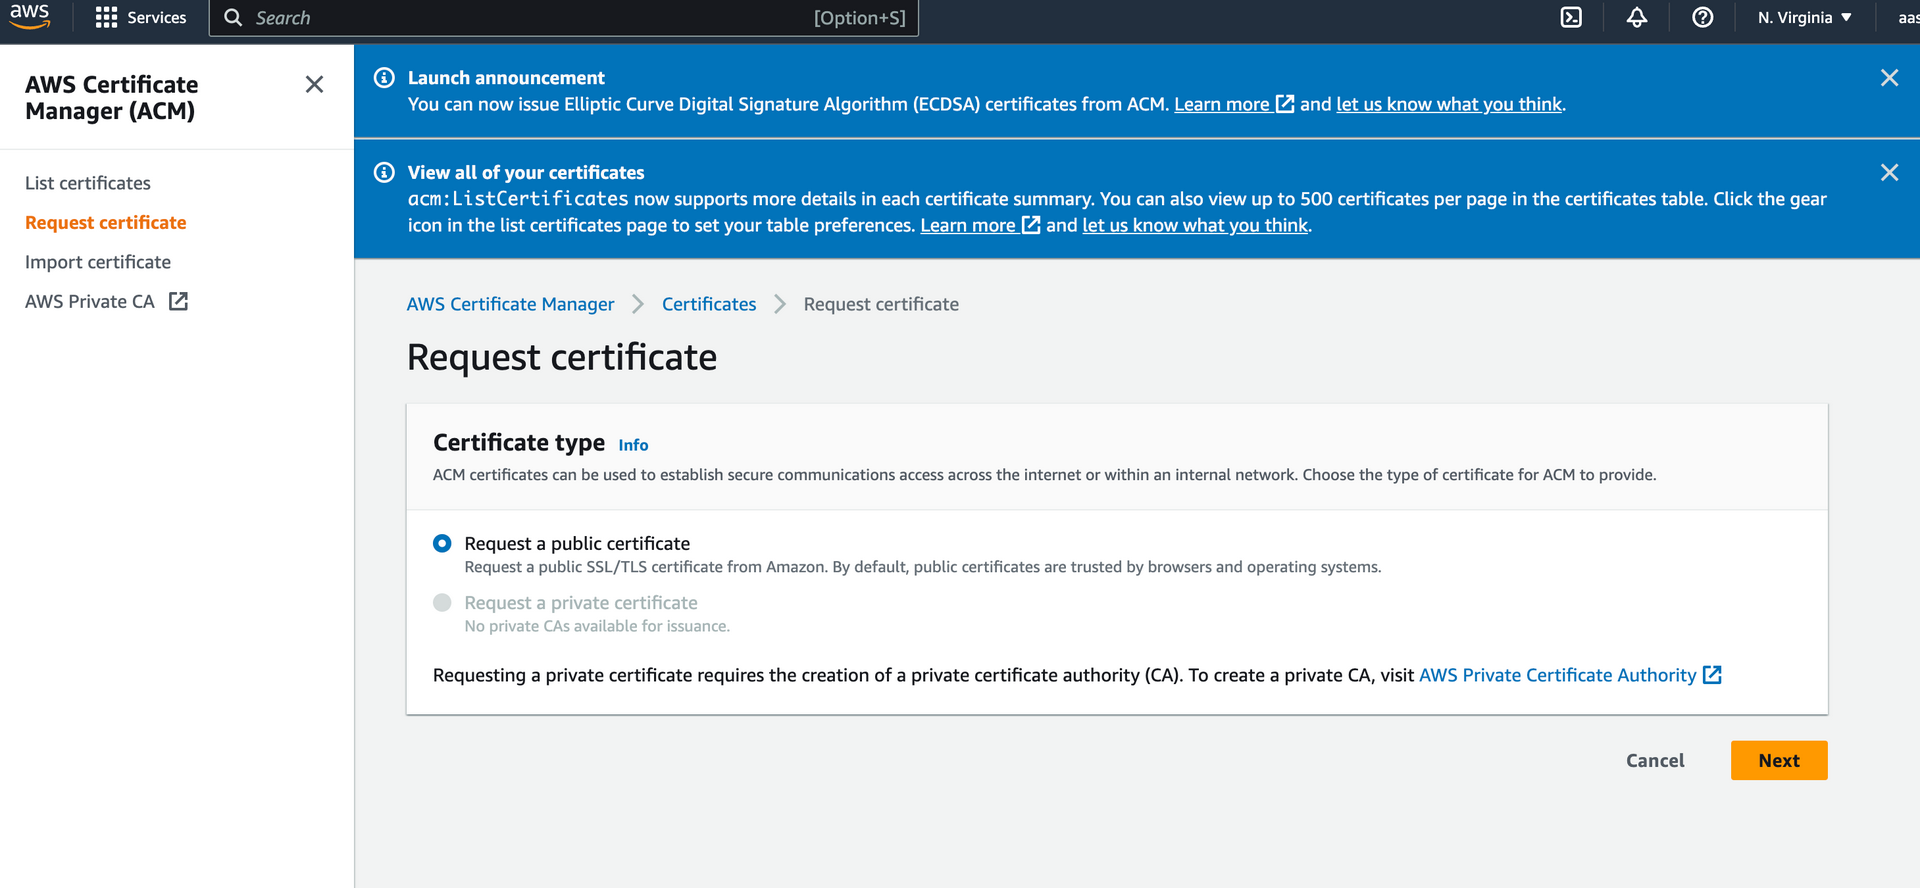The width and height of the screenshot is (1920, 888).
Task: Click the Cancel button
Action: tap(1655, 760)
